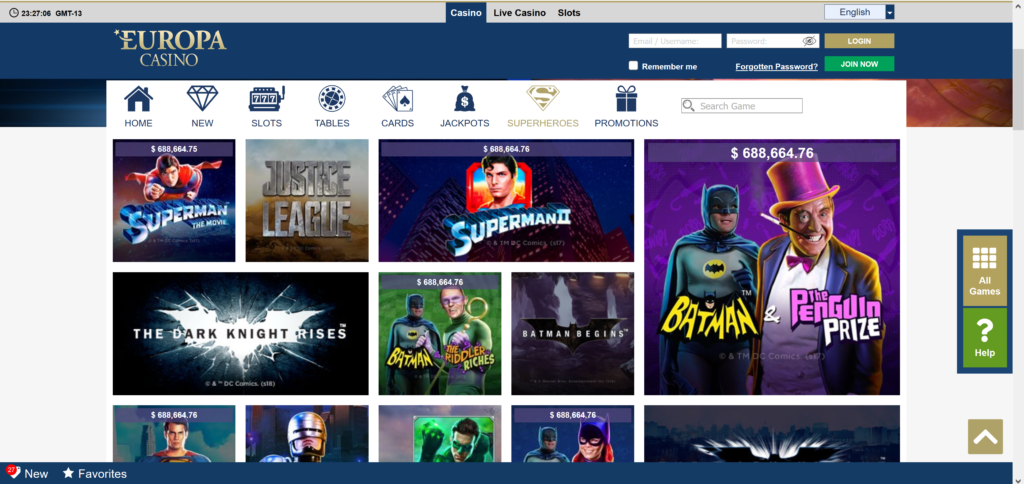
Task: Open the Green Lantern game tile
Action: click(440, 434)
